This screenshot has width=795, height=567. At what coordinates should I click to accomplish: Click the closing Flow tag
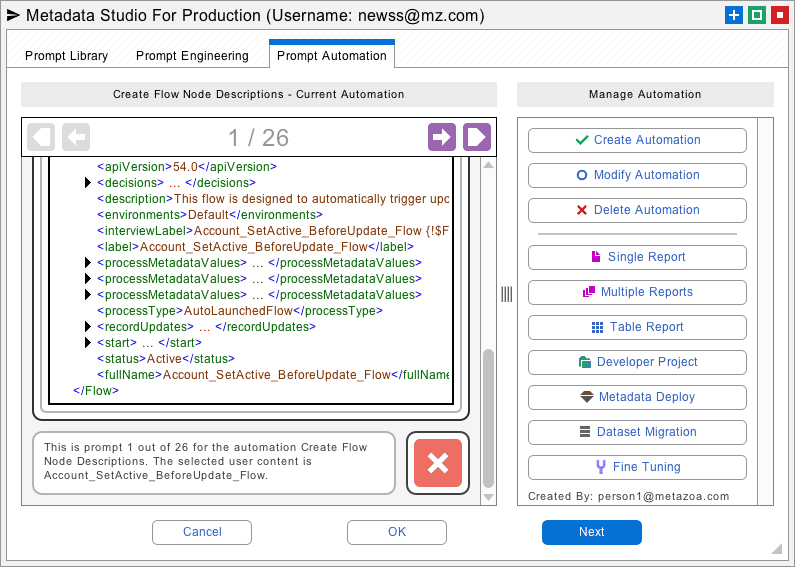[x=96, y=391]
